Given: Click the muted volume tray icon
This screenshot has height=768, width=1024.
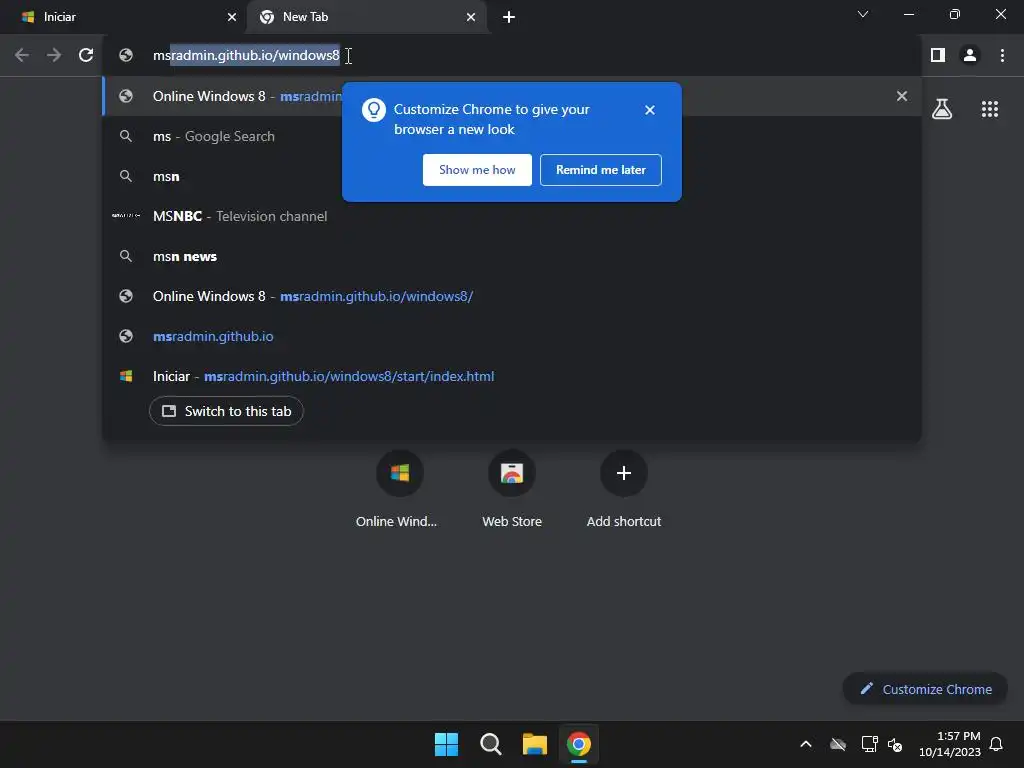Looking at the screenshot, I should click(895, 744).
